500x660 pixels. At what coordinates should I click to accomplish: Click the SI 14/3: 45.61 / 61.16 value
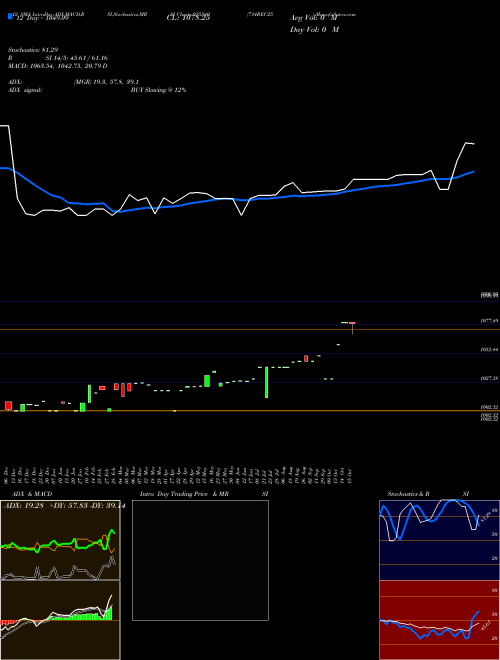(77, 58)
